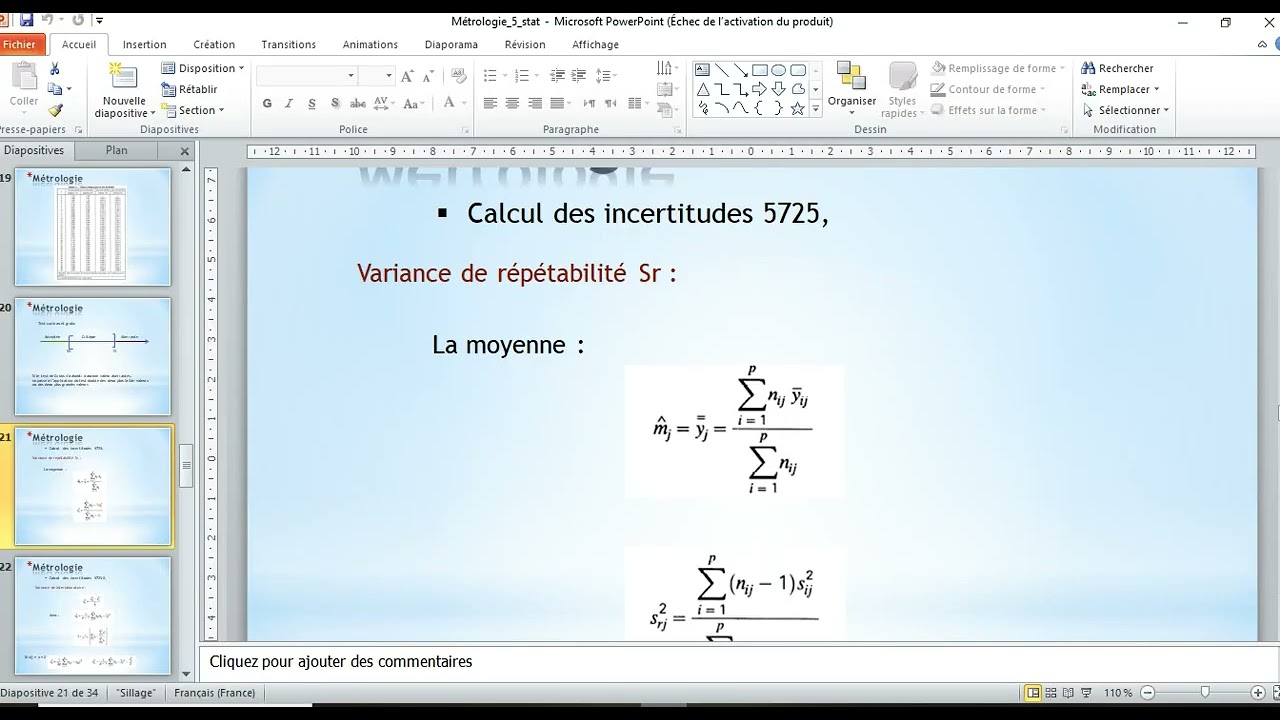Open the font size combo box

click(377, 76)
